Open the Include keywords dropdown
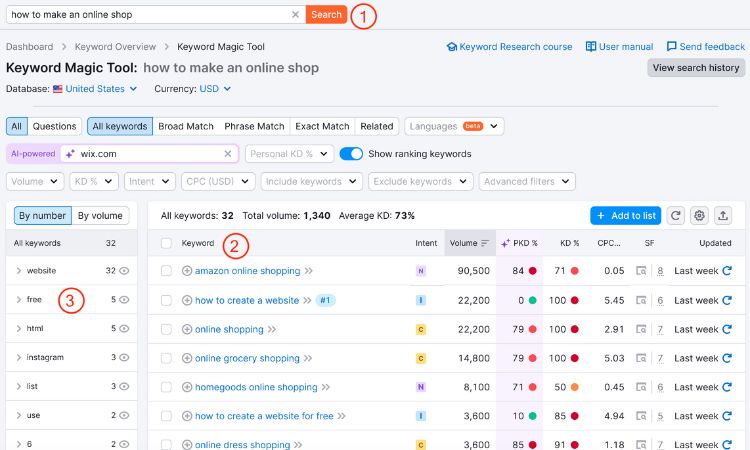Viewport: 750px width, 450px height. [x=311, y=182]
